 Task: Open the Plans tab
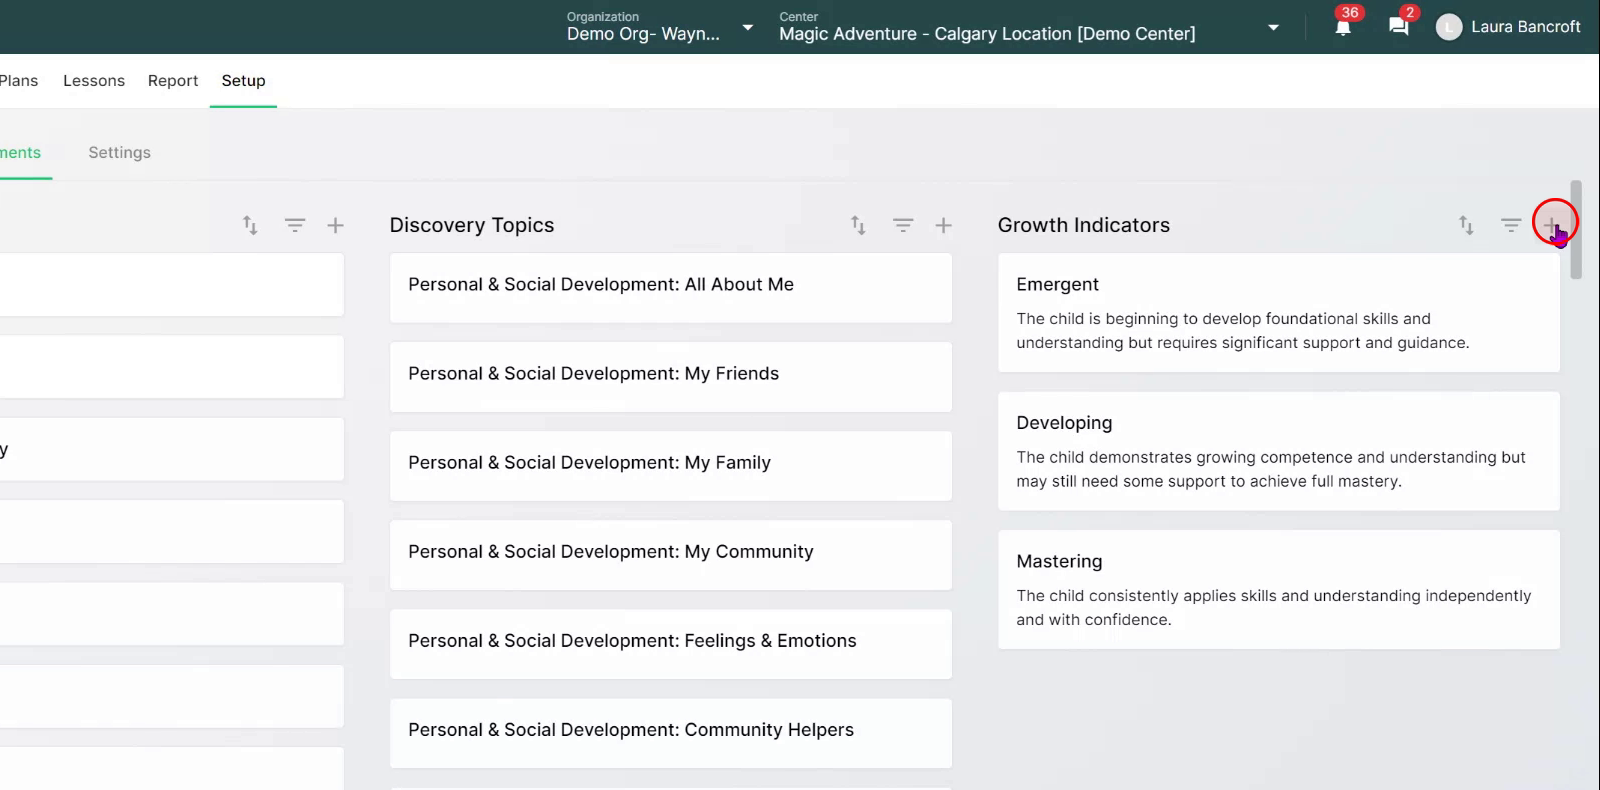pos(19,81)
